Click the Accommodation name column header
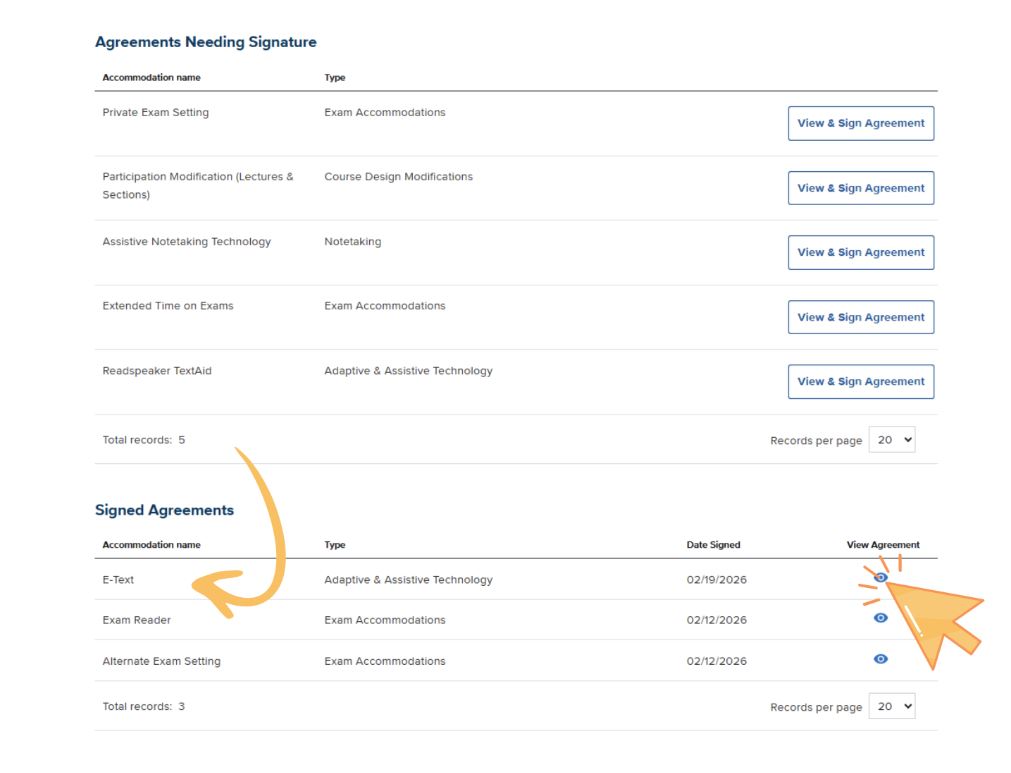The width and height of the screenshot is (1011, 773). [151, 544]
